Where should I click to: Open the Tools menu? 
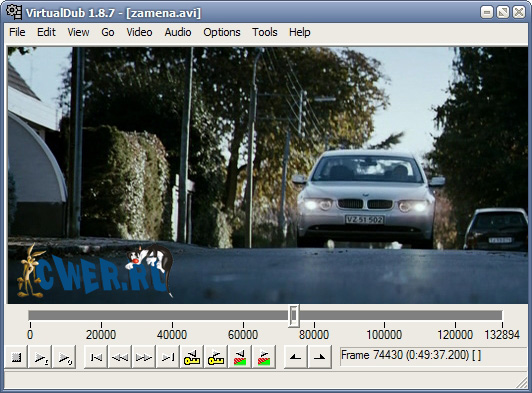tap(265, 32)
